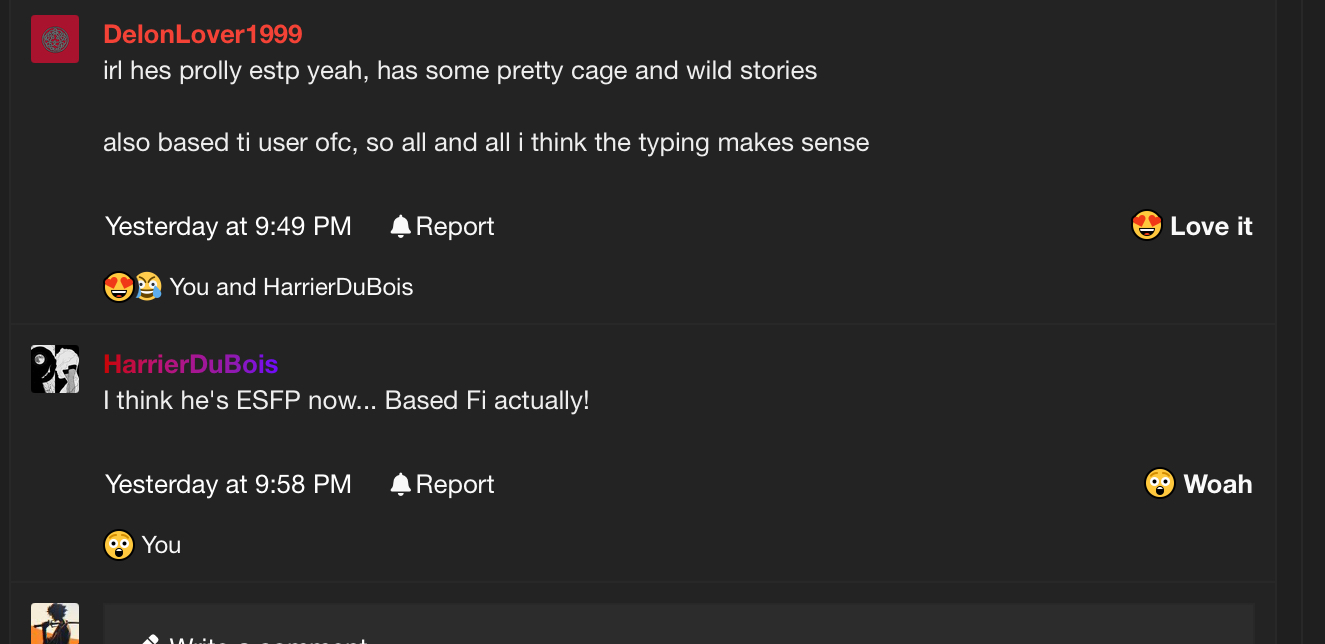Click the bell icon on DelonLover1999's comment
The image size is (1325, 644).
tap(401, 227)
